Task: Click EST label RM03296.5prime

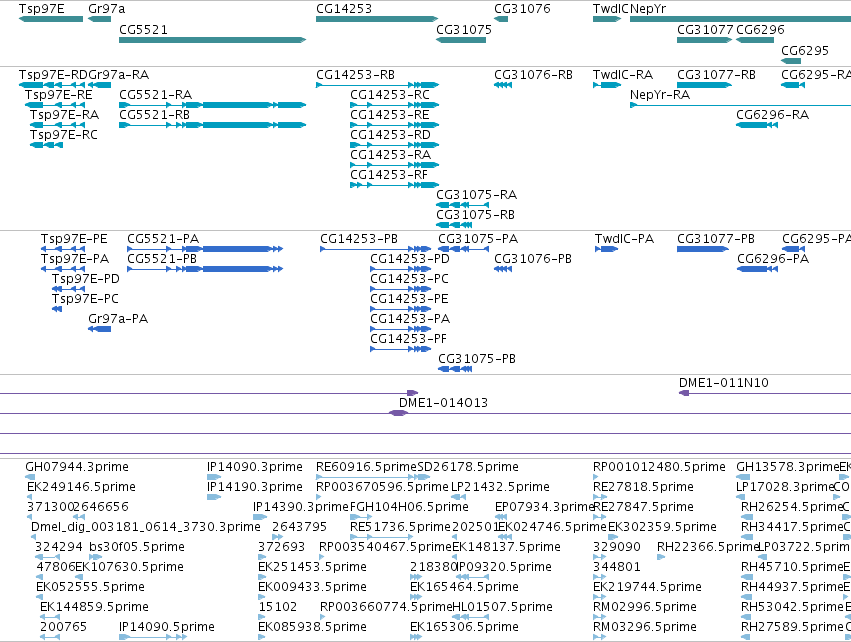Action: click(645, 627)
